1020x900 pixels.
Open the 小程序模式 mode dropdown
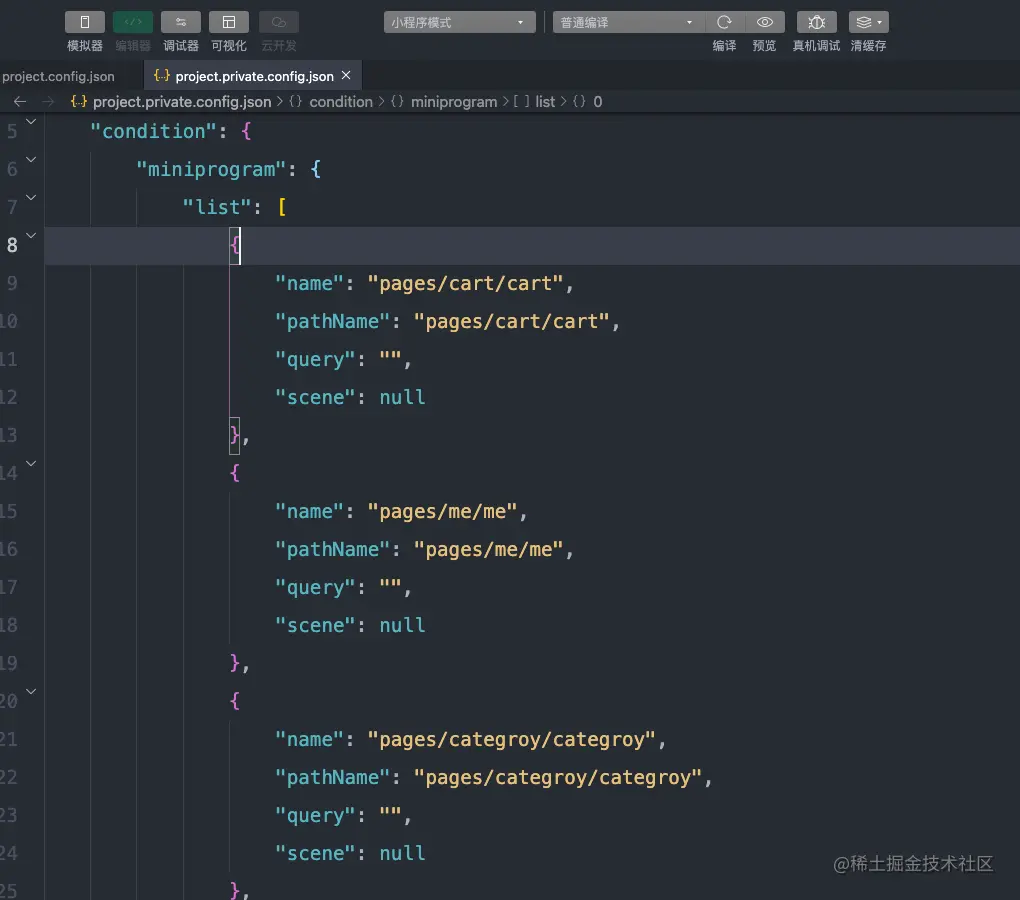459,22
